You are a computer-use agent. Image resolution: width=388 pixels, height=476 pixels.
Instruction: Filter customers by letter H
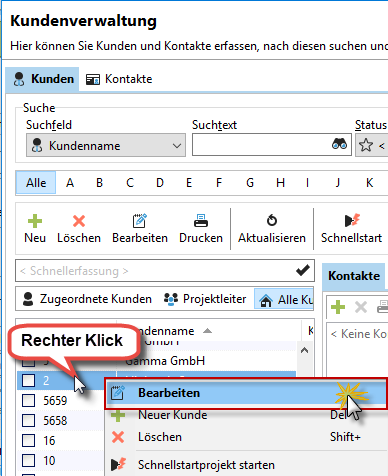click(x=280, y=183)
